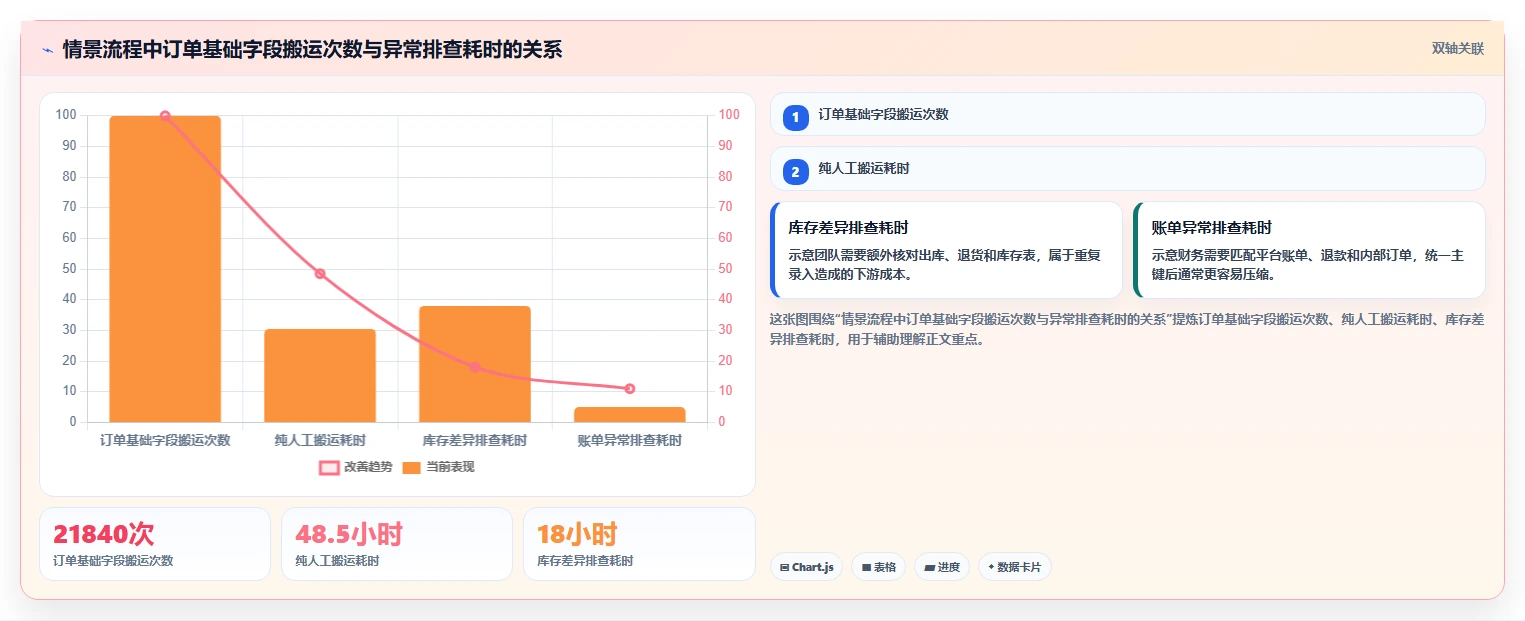
Task: Select the 账单异常排查耗时 info card heading
Action: (x=1211, y=228)
